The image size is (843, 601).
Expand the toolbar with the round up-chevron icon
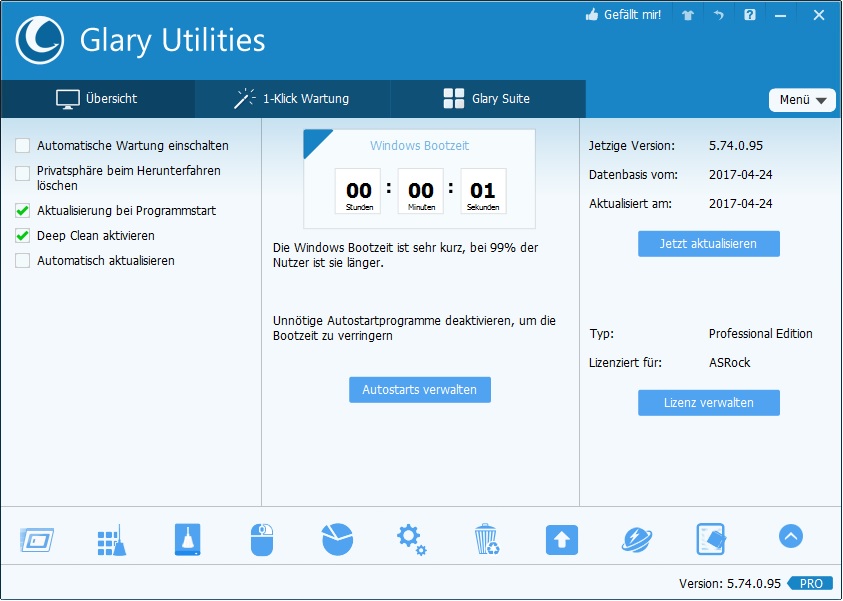[790, 536]
